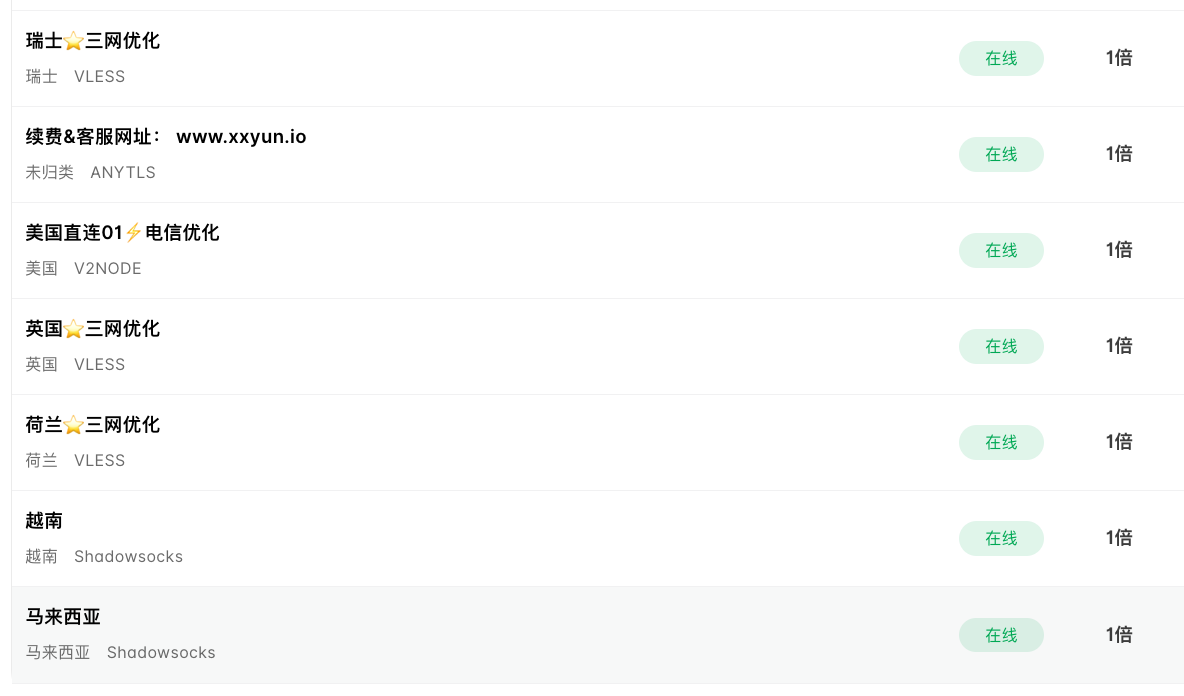Click the 在线 badge for 瑞士 node

(1001, 58)
